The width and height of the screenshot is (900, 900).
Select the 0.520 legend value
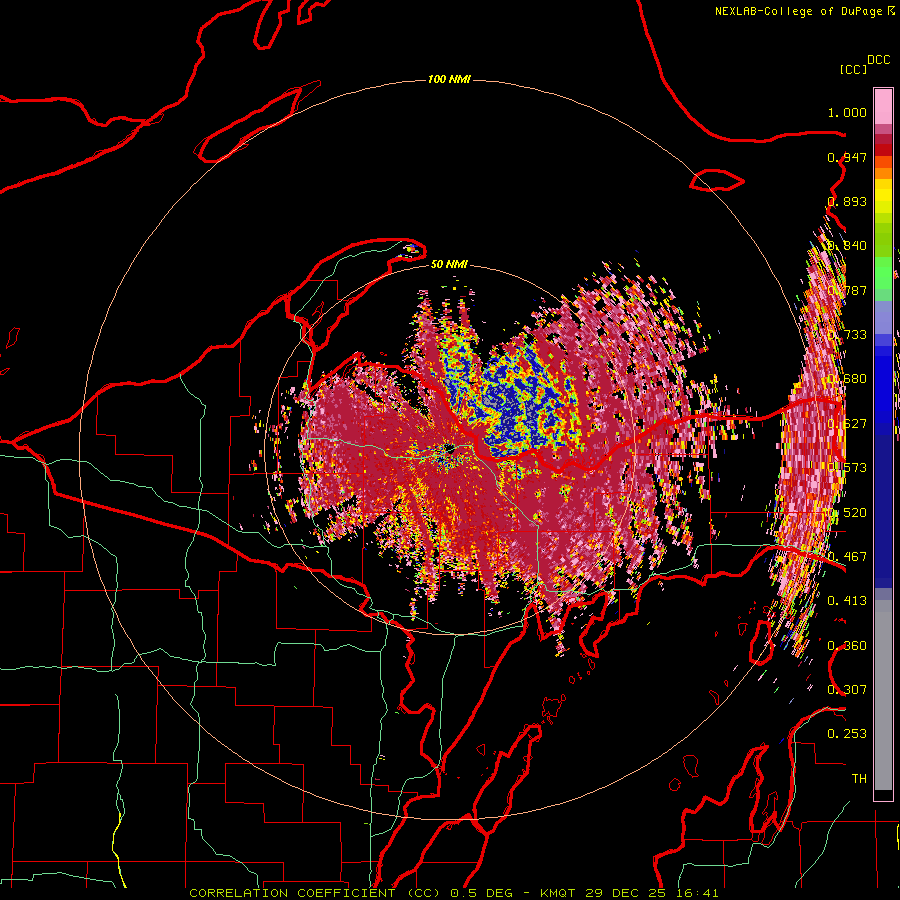pos(847,513)
